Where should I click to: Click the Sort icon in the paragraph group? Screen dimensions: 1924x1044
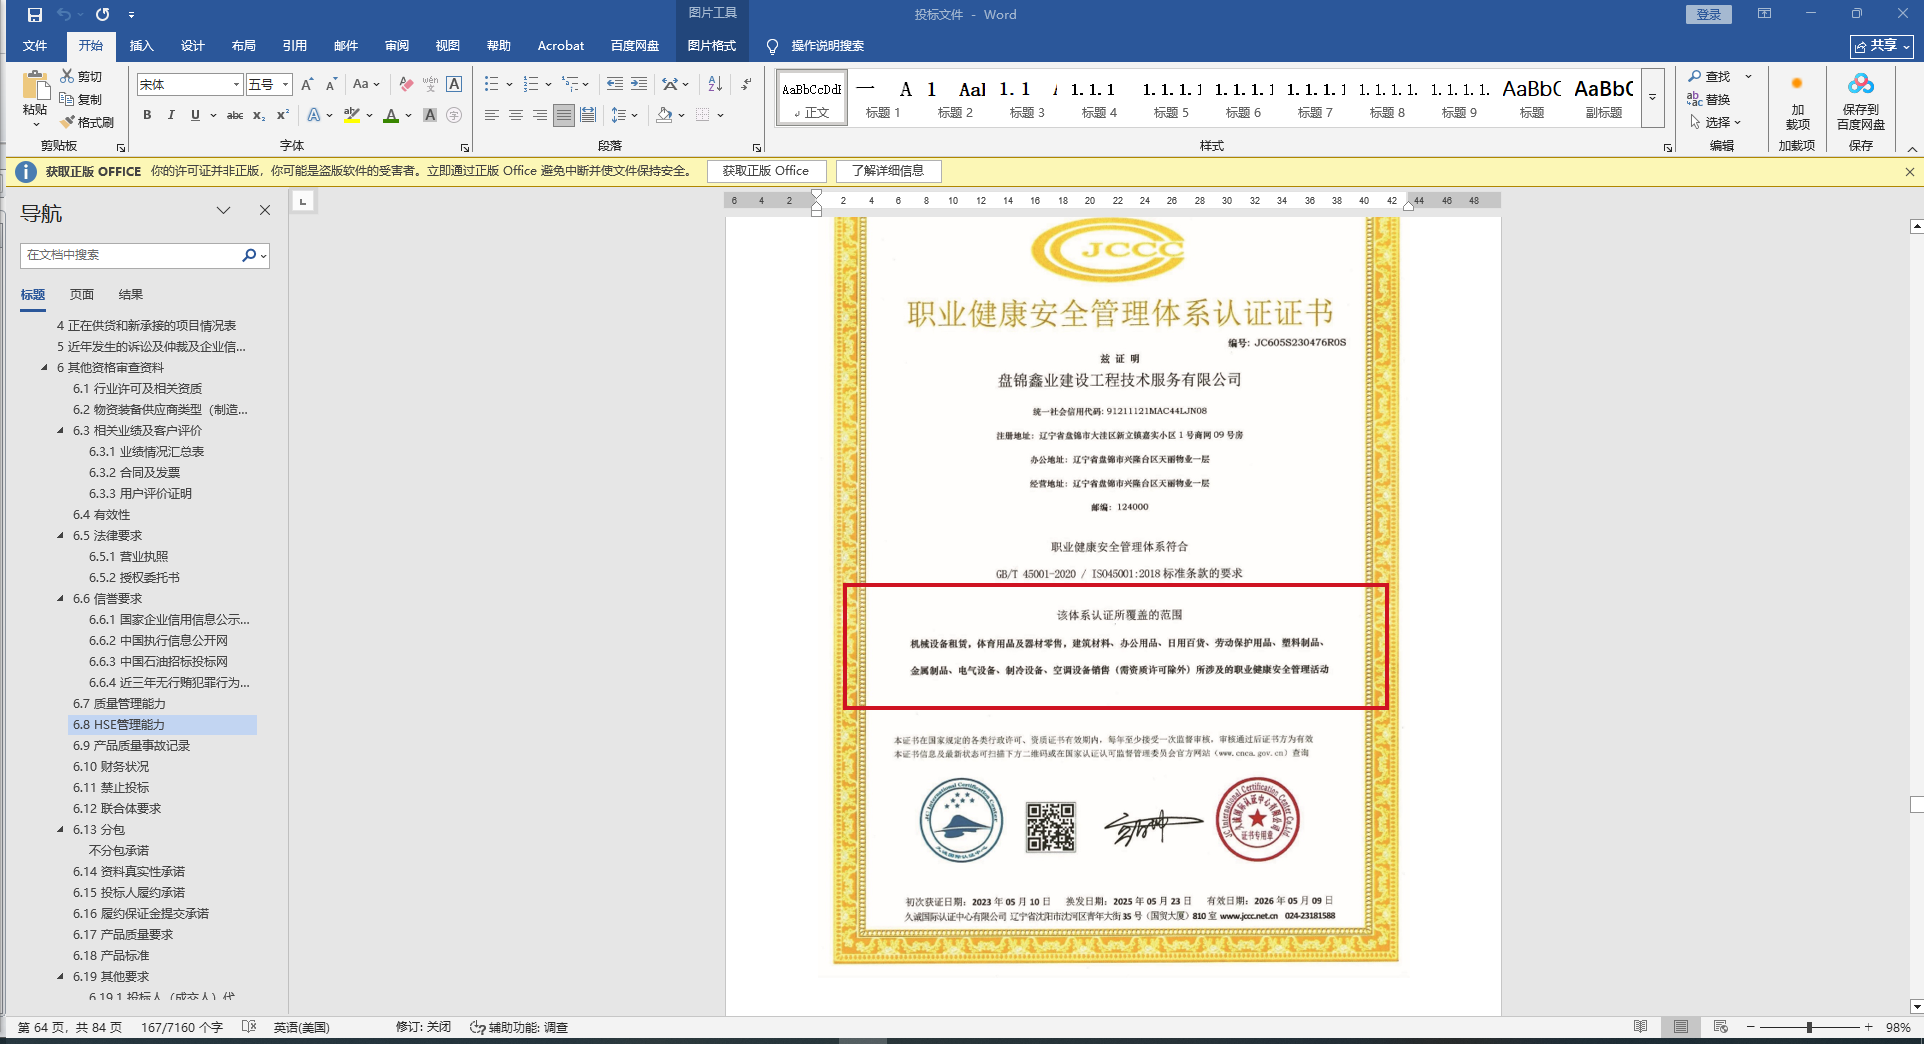[715, 85]
